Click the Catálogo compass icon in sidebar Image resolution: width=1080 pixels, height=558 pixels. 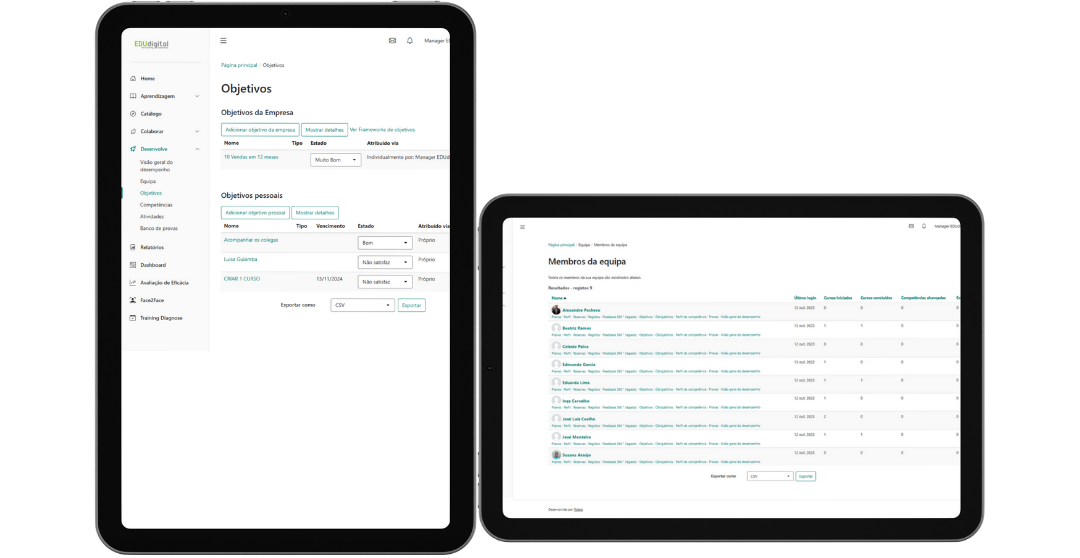(133, 114)
